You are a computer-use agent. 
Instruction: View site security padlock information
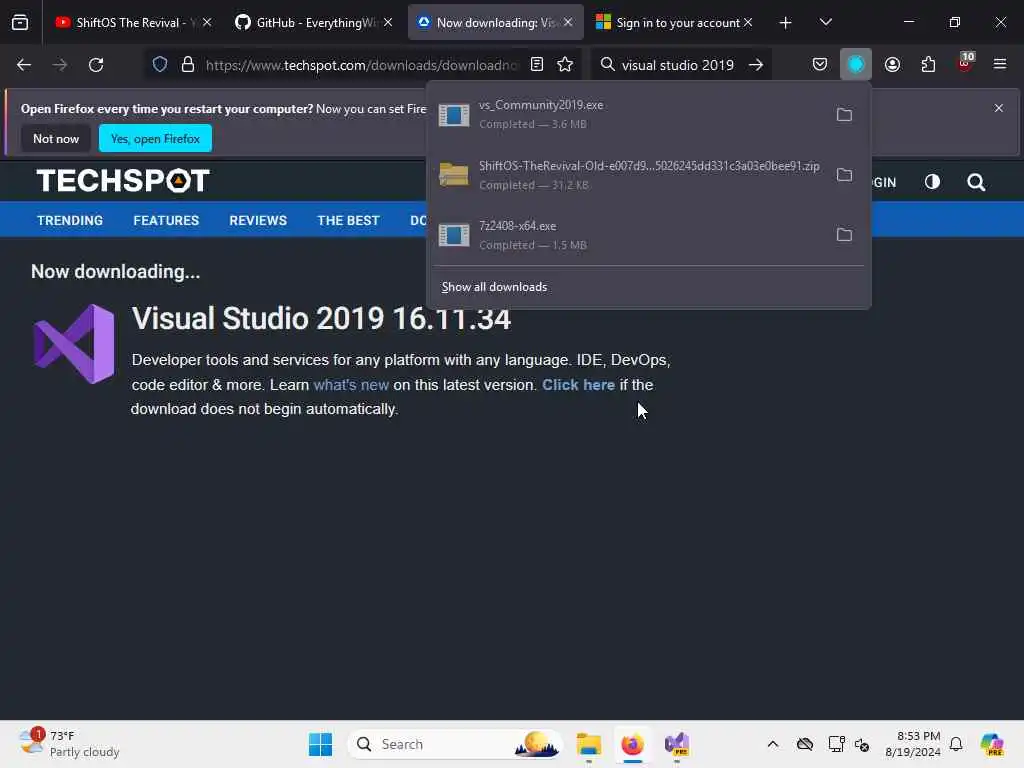[x=187, y=65]
